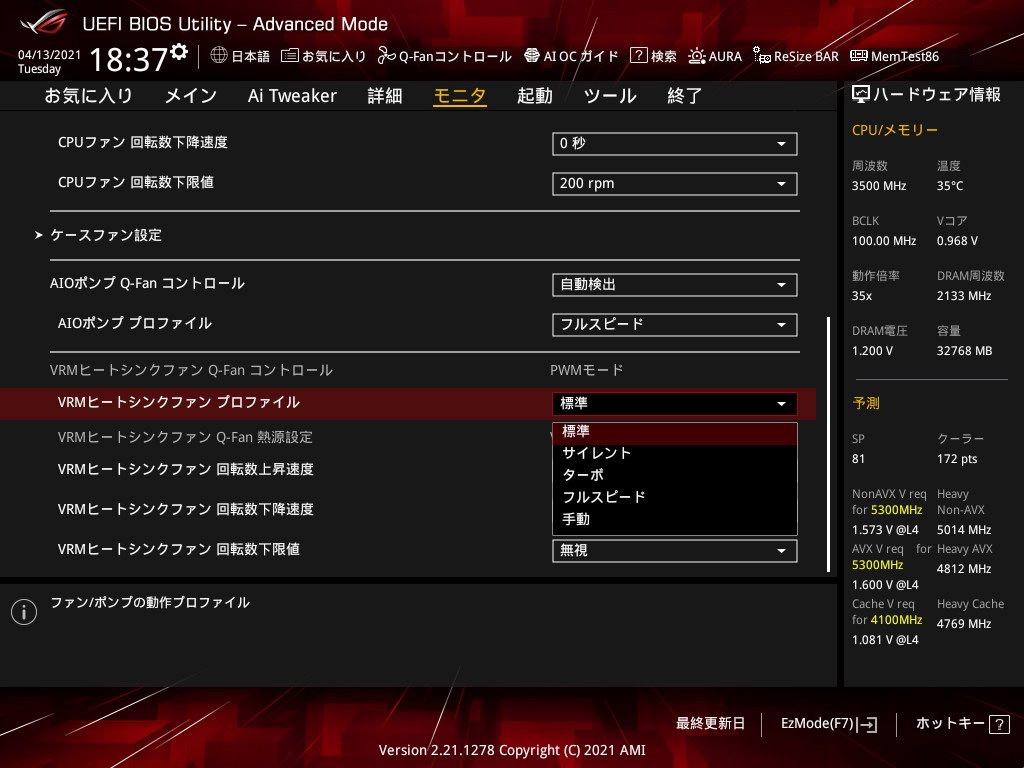
Task: Click the ホットキー label
Action: 950,724
